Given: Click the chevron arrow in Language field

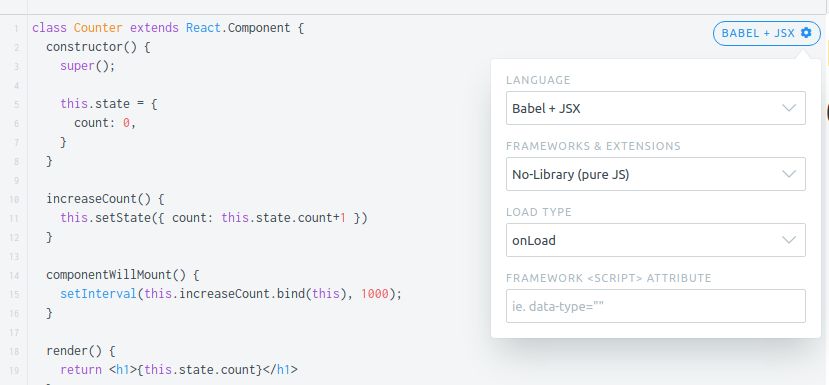Looking at the screenshot, I should [789, 108].
